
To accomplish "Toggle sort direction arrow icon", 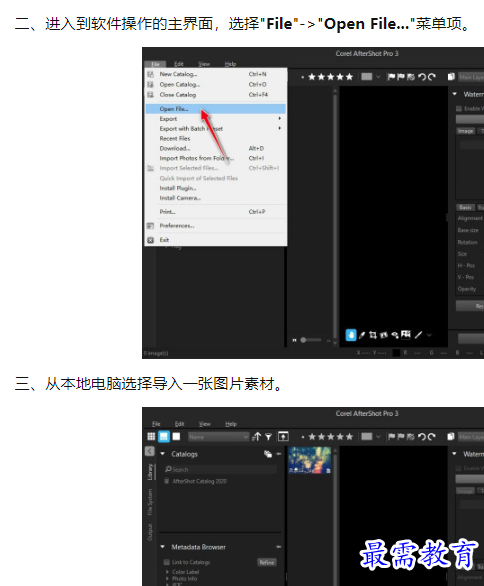I will coord(257,436).
